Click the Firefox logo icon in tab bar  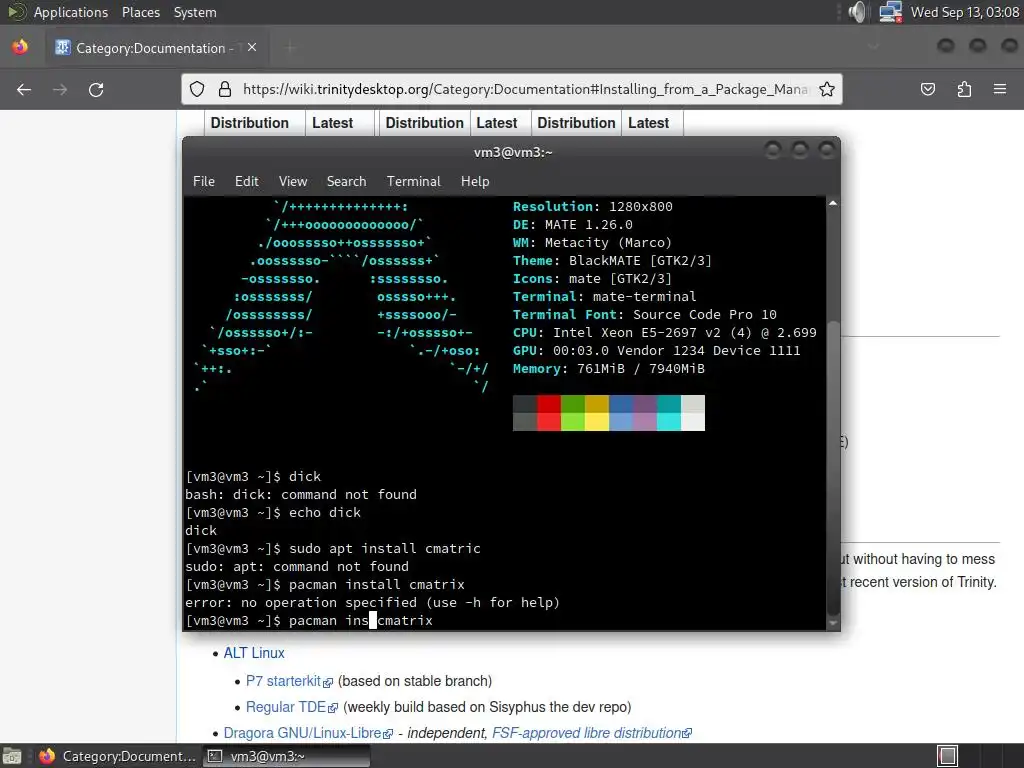tap(20, 47)
